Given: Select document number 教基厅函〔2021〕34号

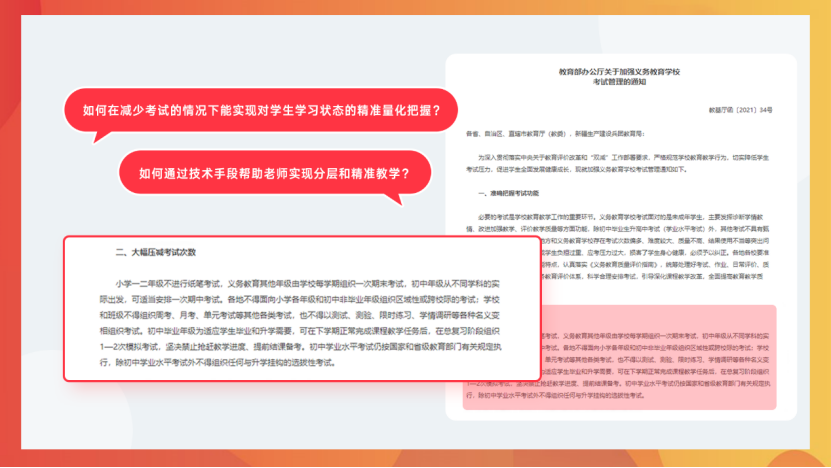Looking at the screenshot, I should tap(746, 108).
